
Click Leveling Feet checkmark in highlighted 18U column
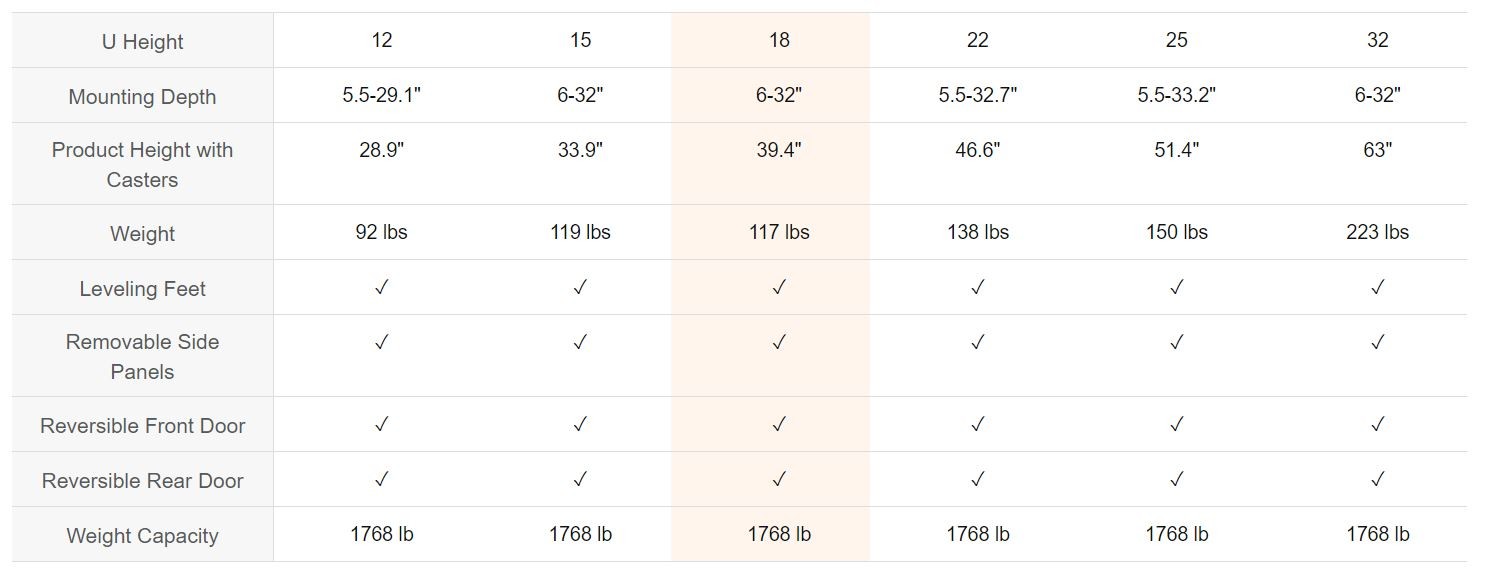click(x=779, y=287)
